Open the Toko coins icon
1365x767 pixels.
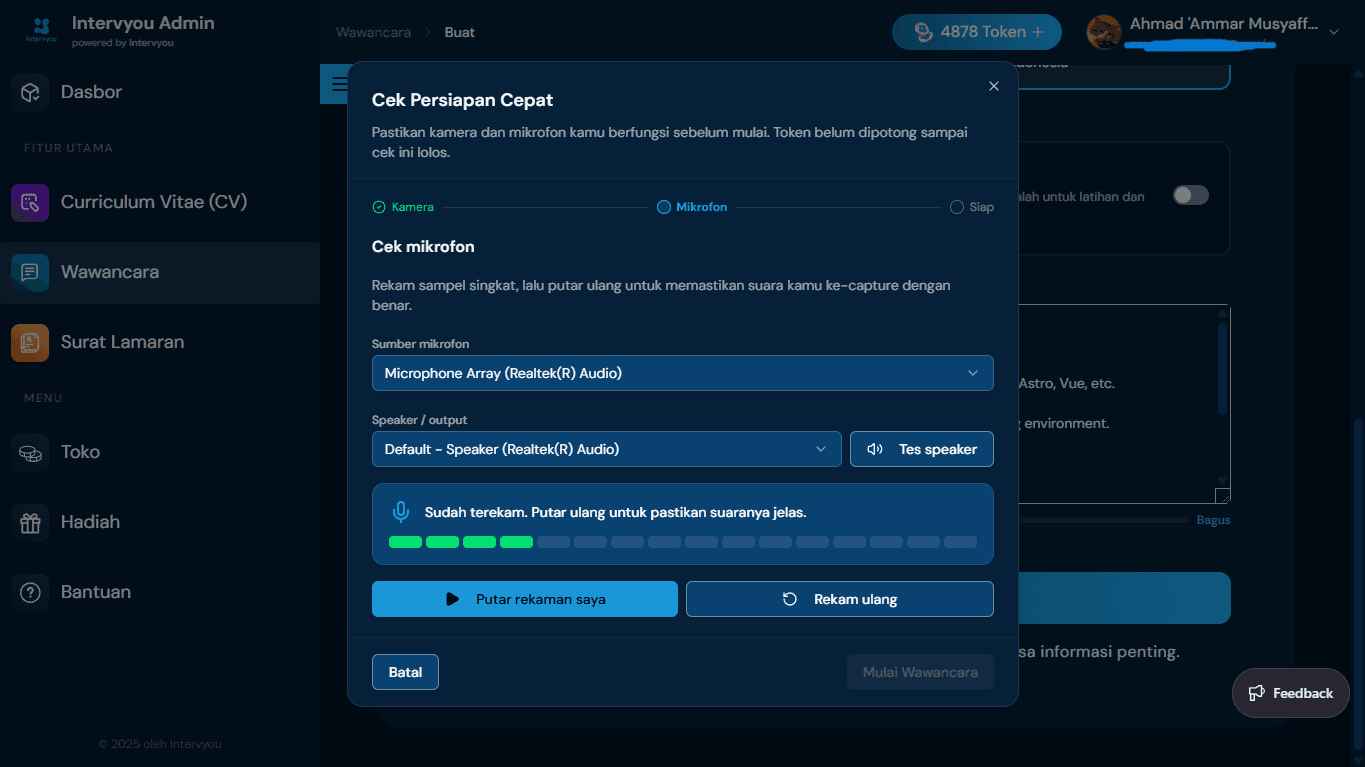pos(30,452)
